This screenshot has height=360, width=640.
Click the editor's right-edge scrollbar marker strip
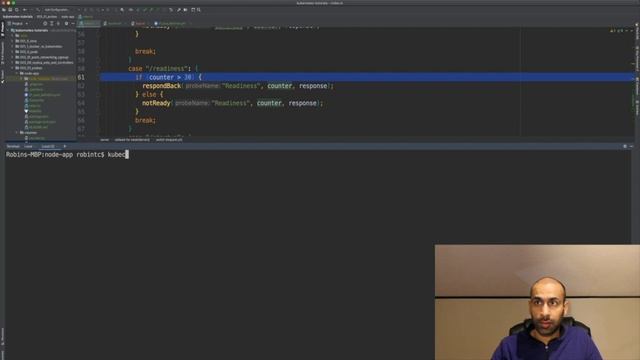click(633, 82)
